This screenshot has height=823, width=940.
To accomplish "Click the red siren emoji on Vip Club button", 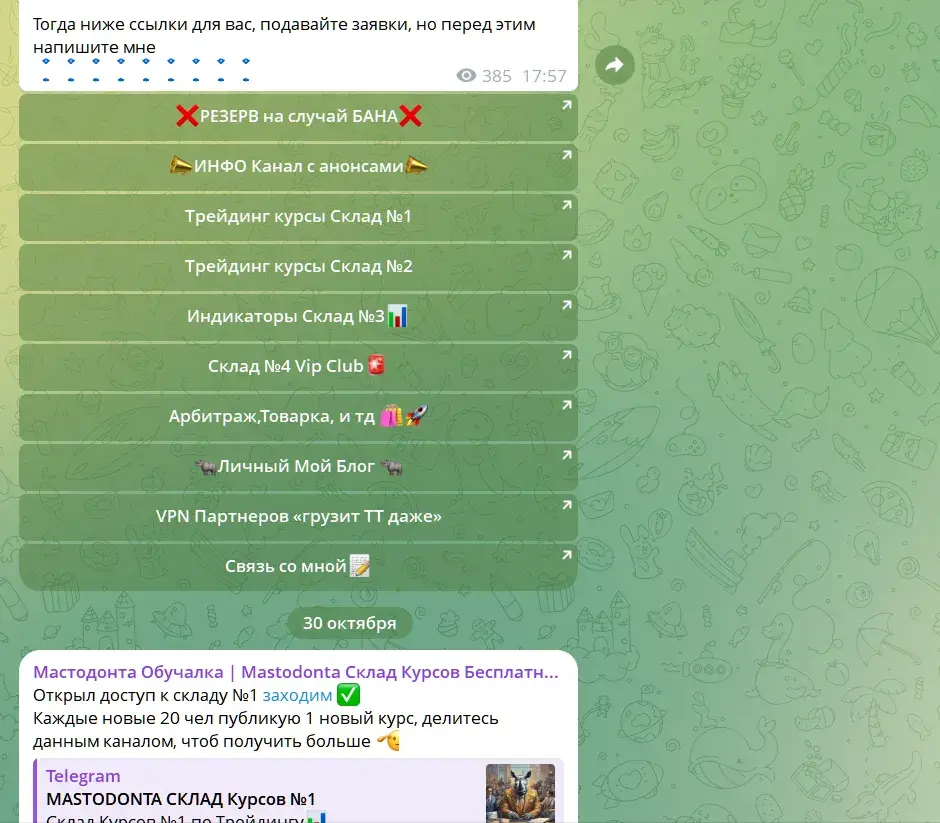I will click(376, 365).
